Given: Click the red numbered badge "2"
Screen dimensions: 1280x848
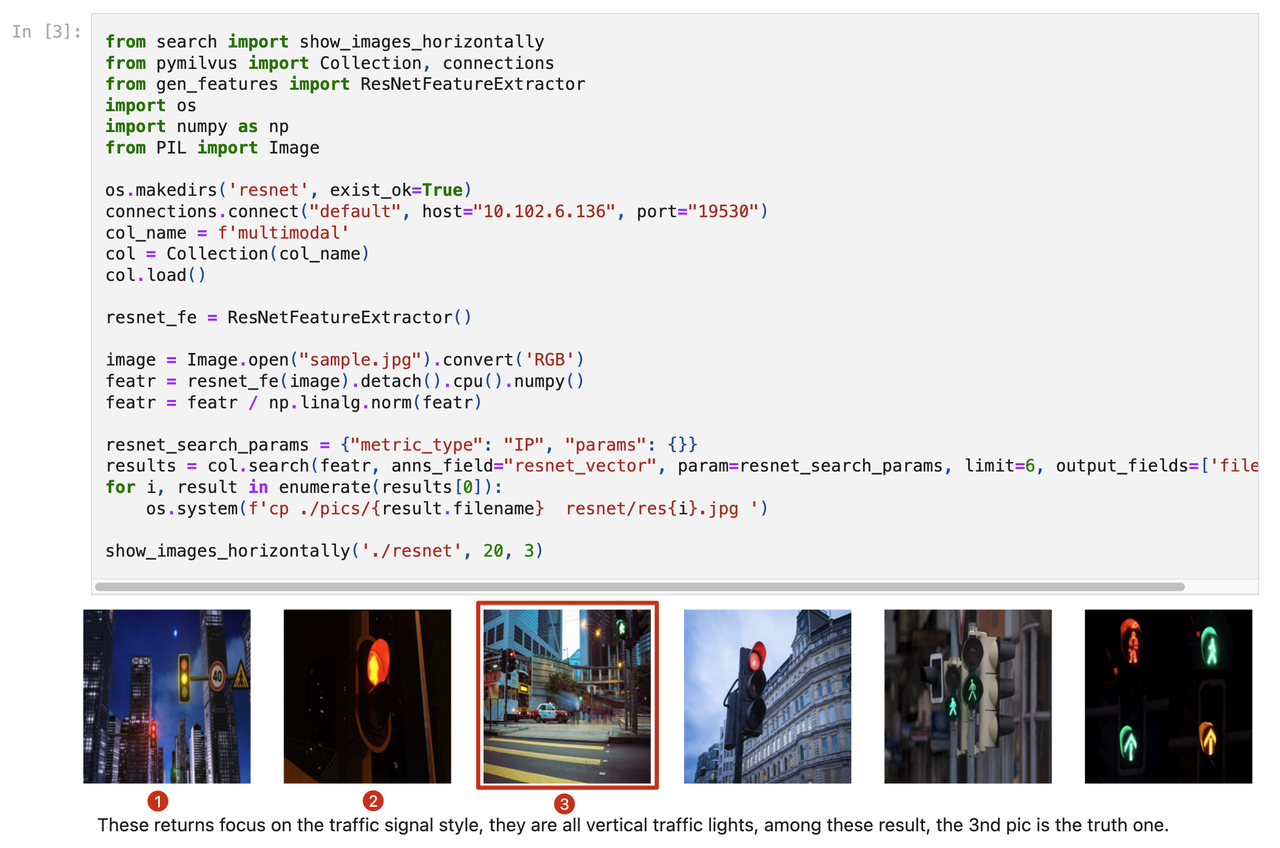Looking at the screenshot, I should (371, 800).
